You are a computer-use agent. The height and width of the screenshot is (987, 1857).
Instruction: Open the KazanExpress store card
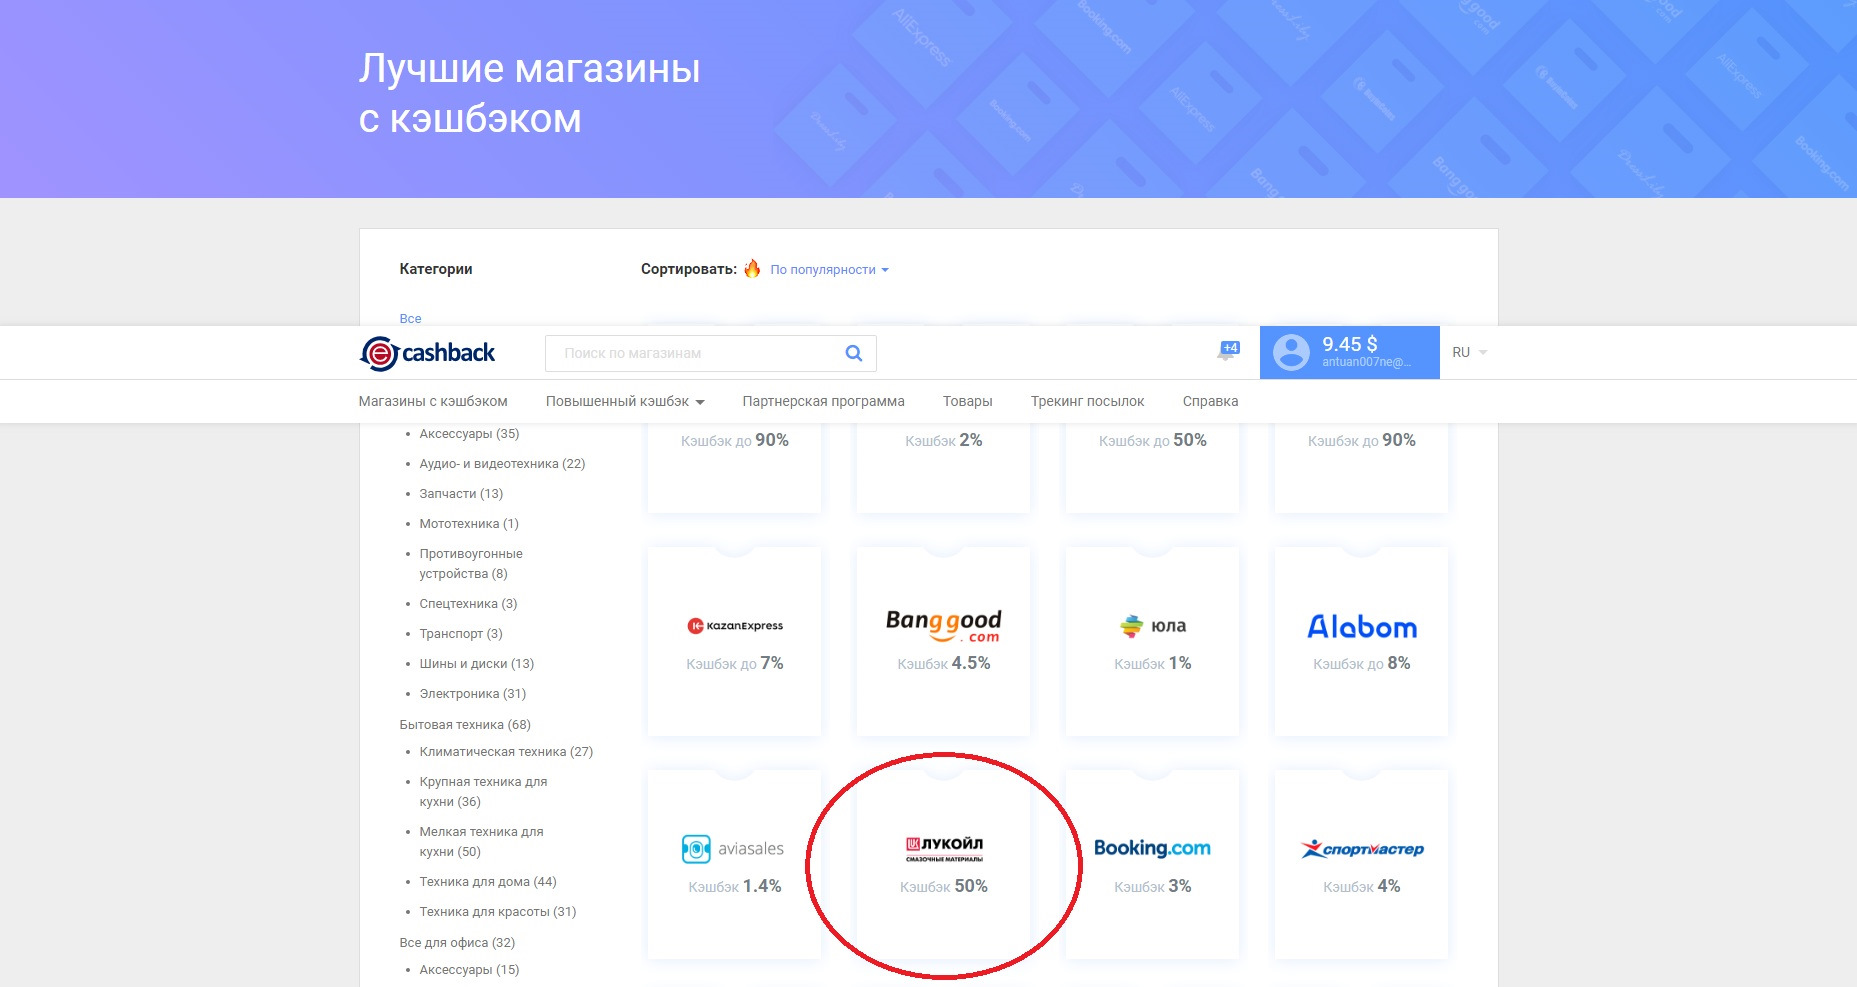pyautogui.click(x=735, y=641)
